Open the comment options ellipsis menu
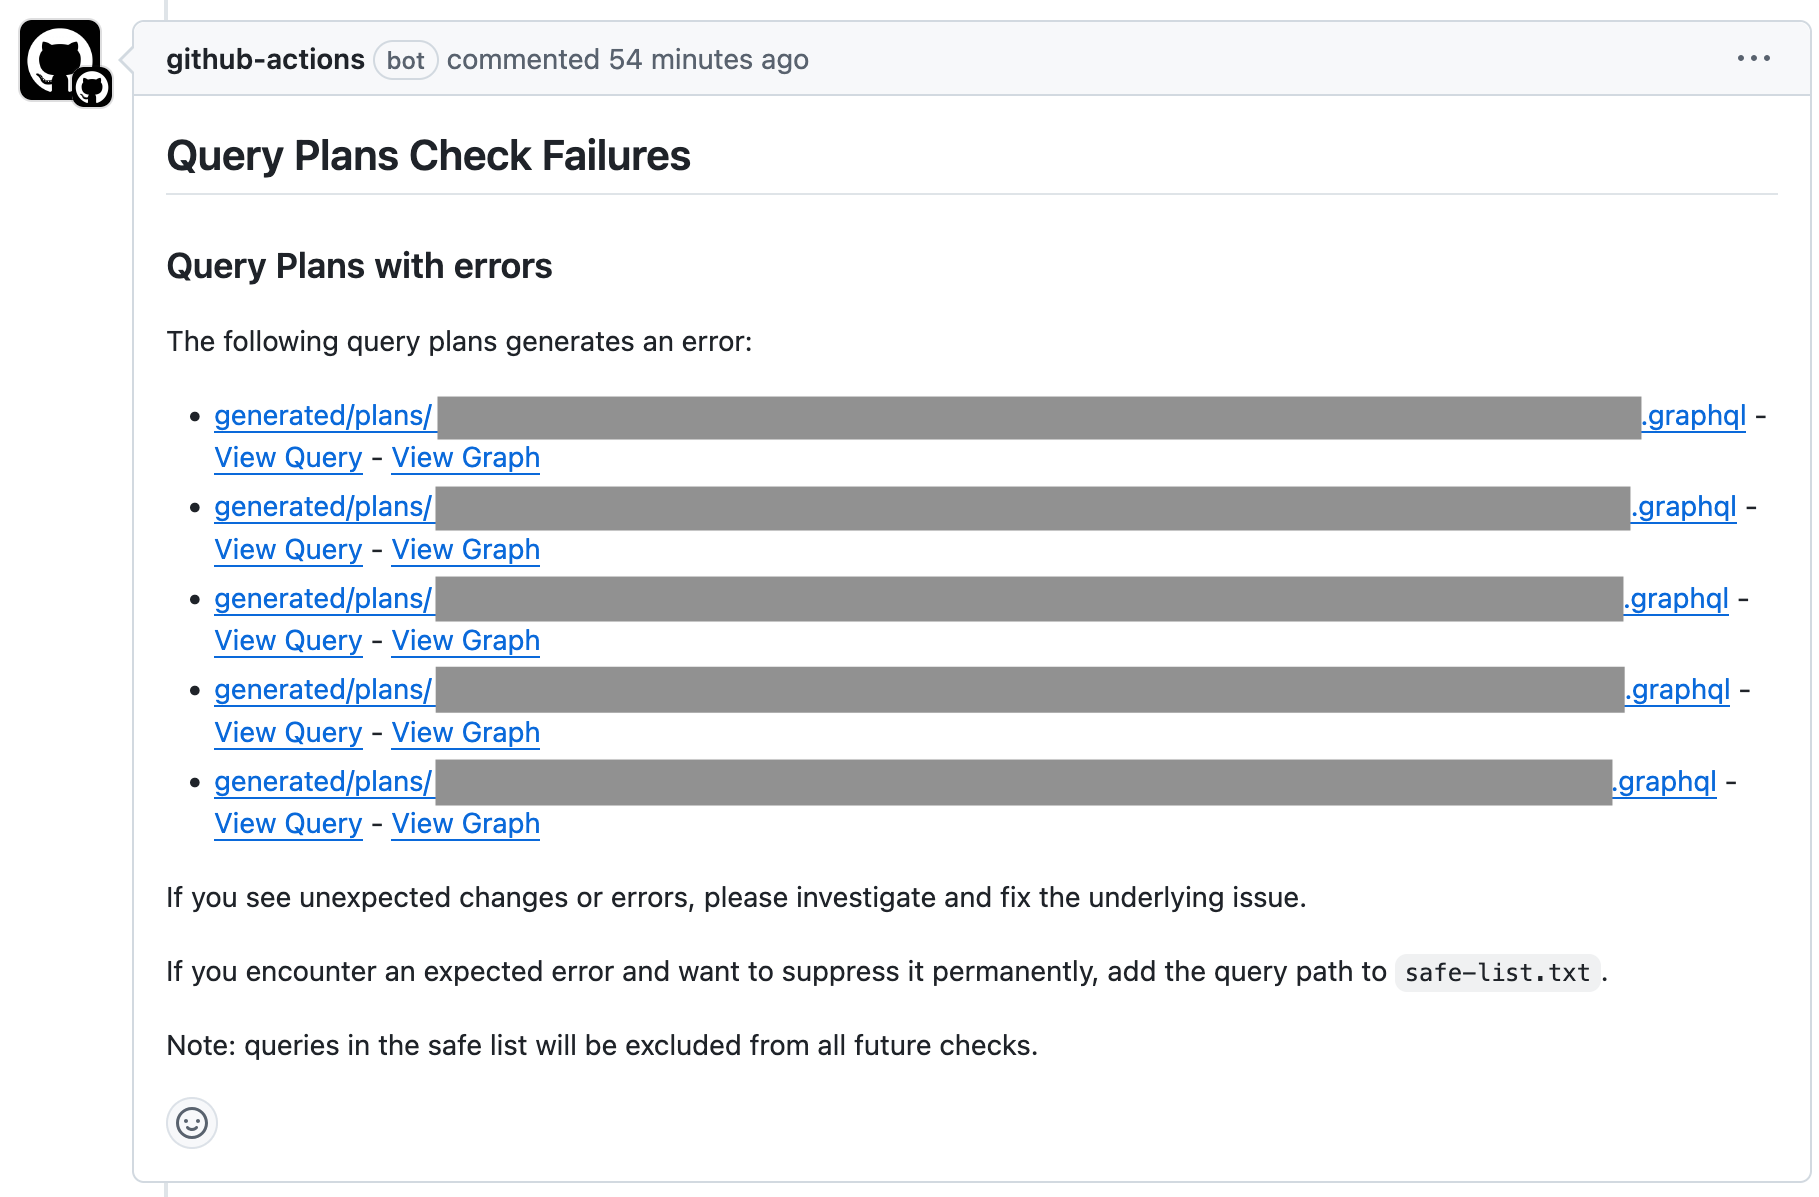The width and height of the screenshot is (1819, 1197). 1753,59
